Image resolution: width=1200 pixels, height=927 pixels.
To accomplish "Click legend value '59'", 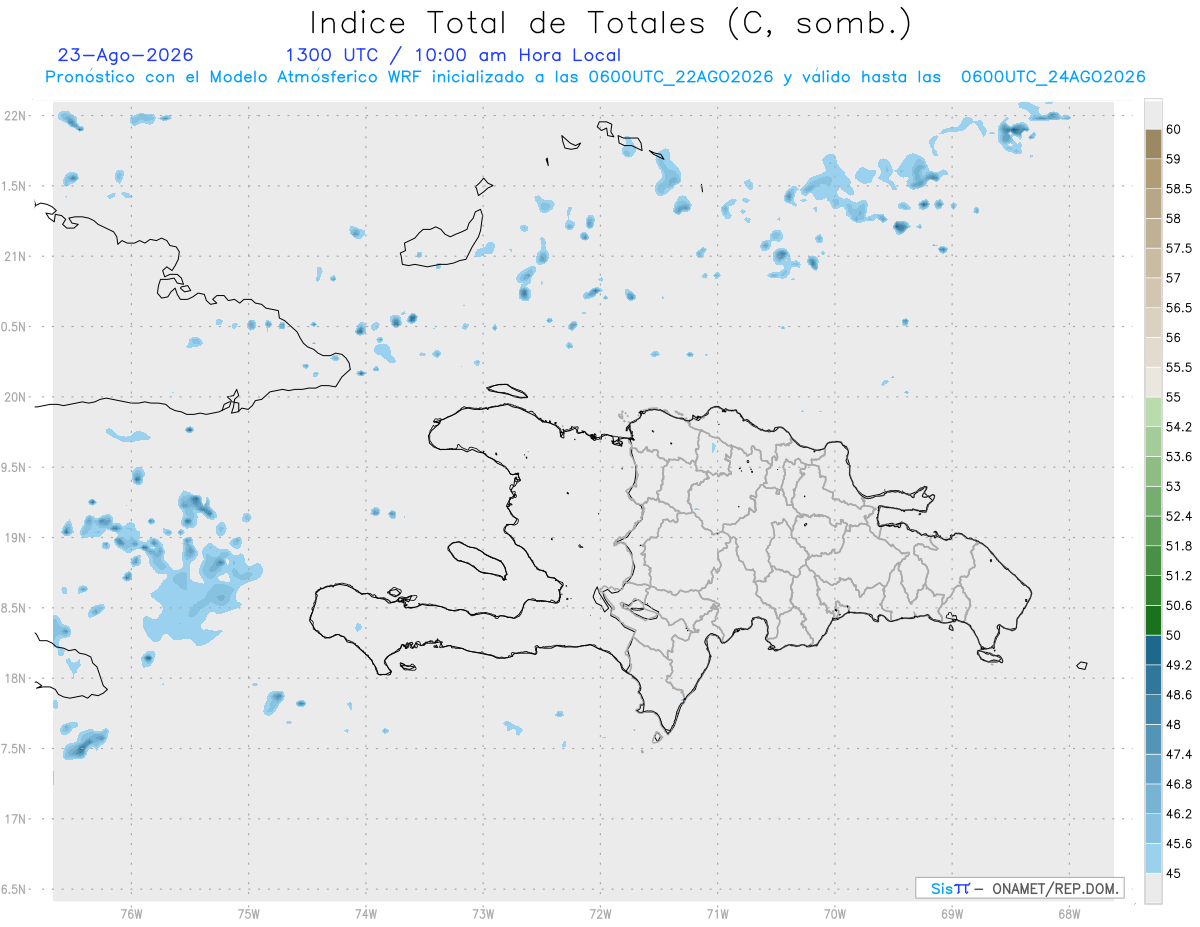I will pyautogui.click(x=1173, y=159).
